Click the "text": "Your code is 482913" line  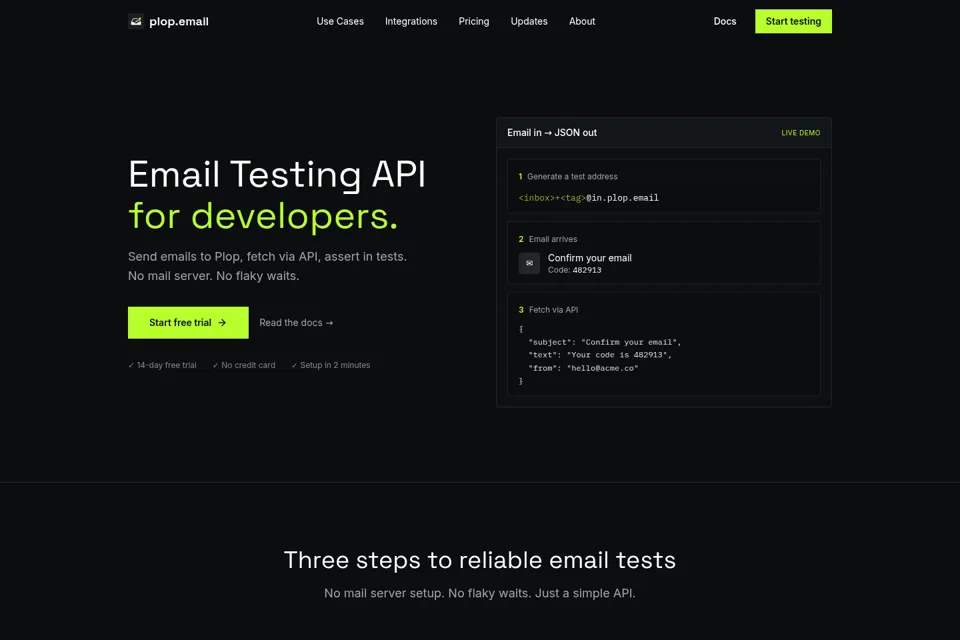599,355
